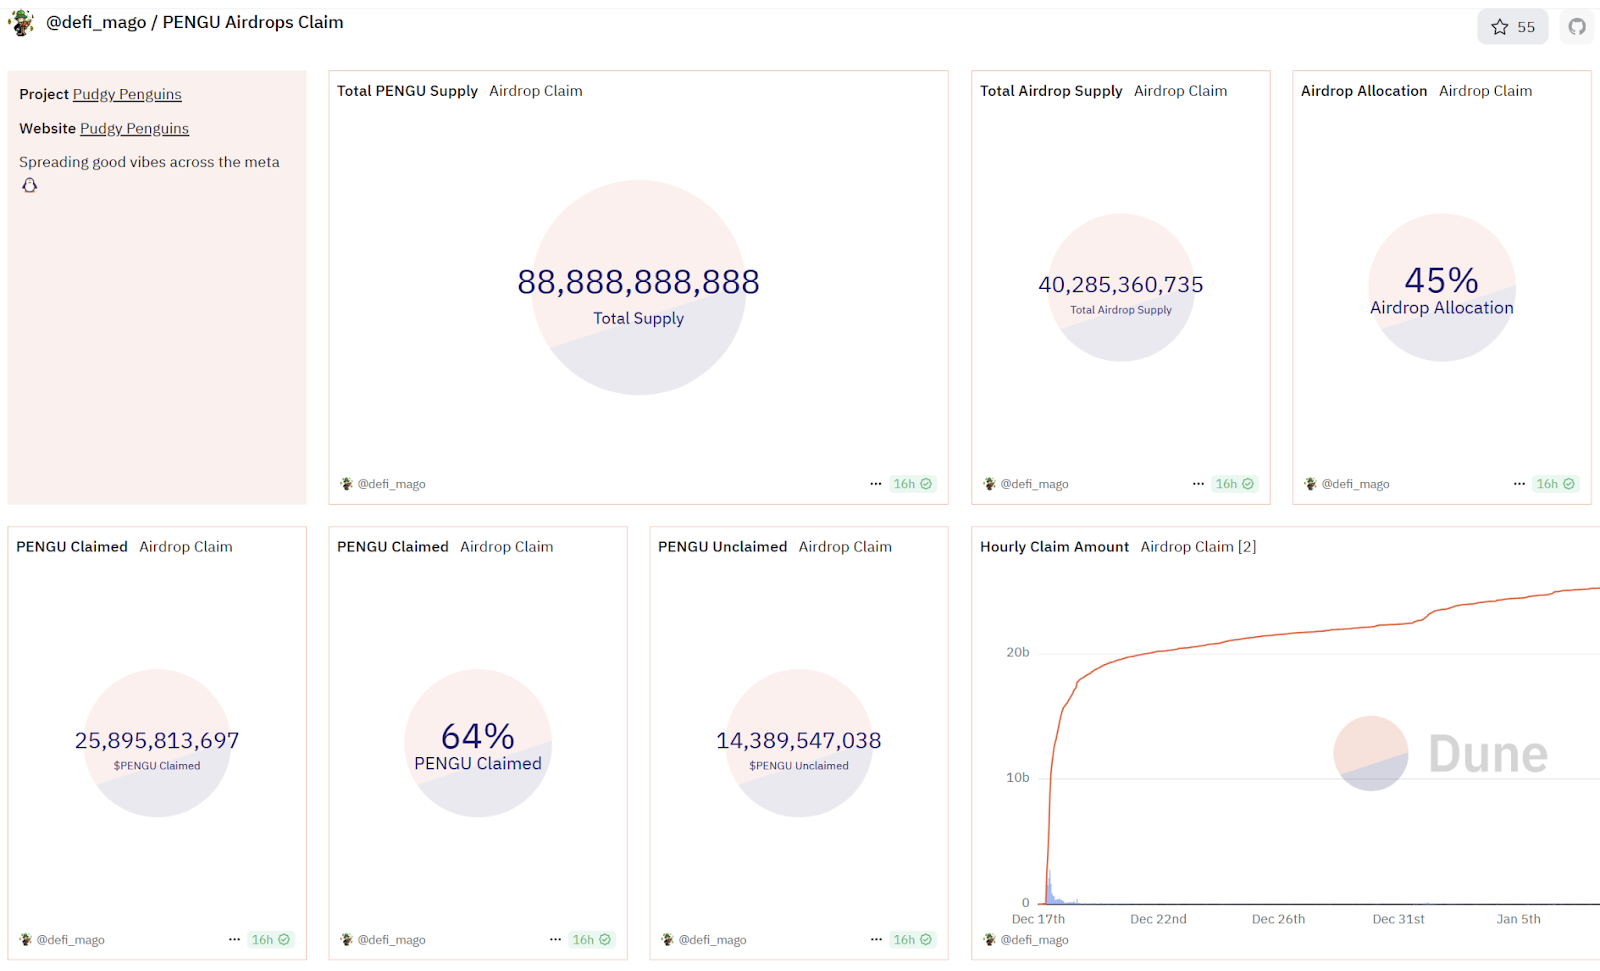Open @defi_mago author link on Hourly Claim Amount chart
This screenshot has width=1600, height=971.
(1034, 940)
